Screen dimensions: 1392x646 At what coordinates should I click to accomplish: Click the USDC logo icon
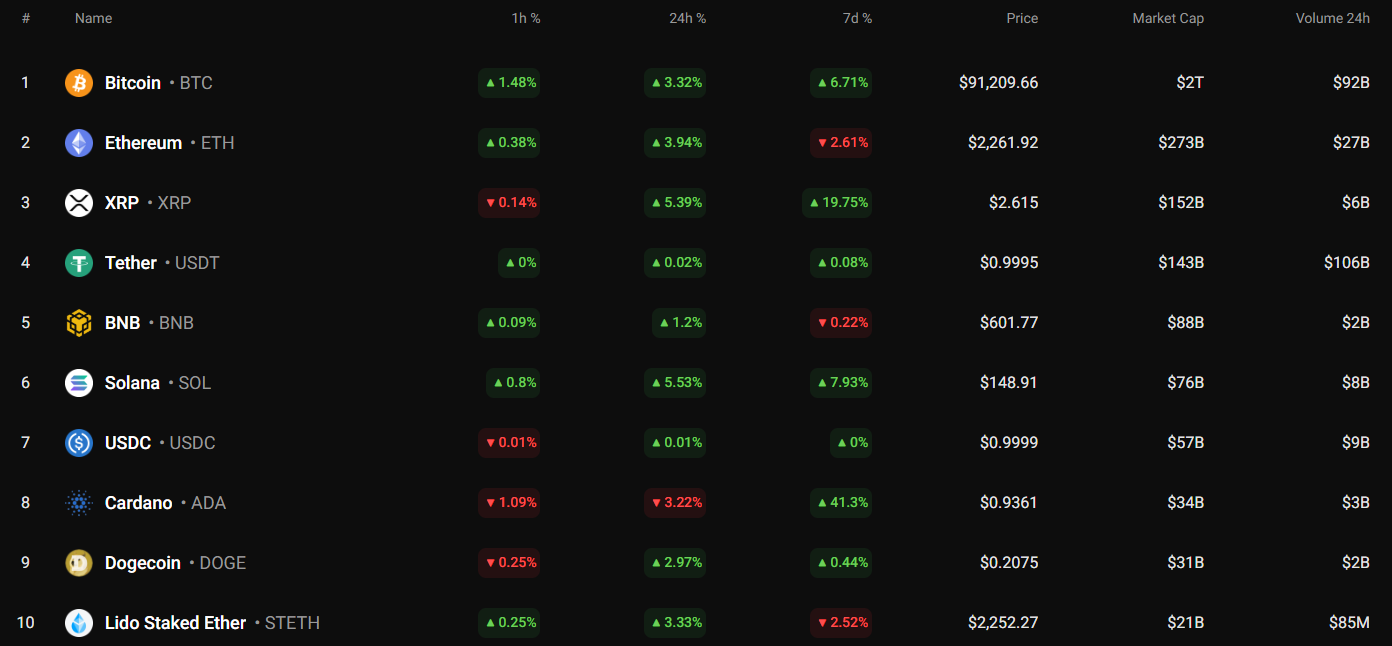click(x=79, y=443)
